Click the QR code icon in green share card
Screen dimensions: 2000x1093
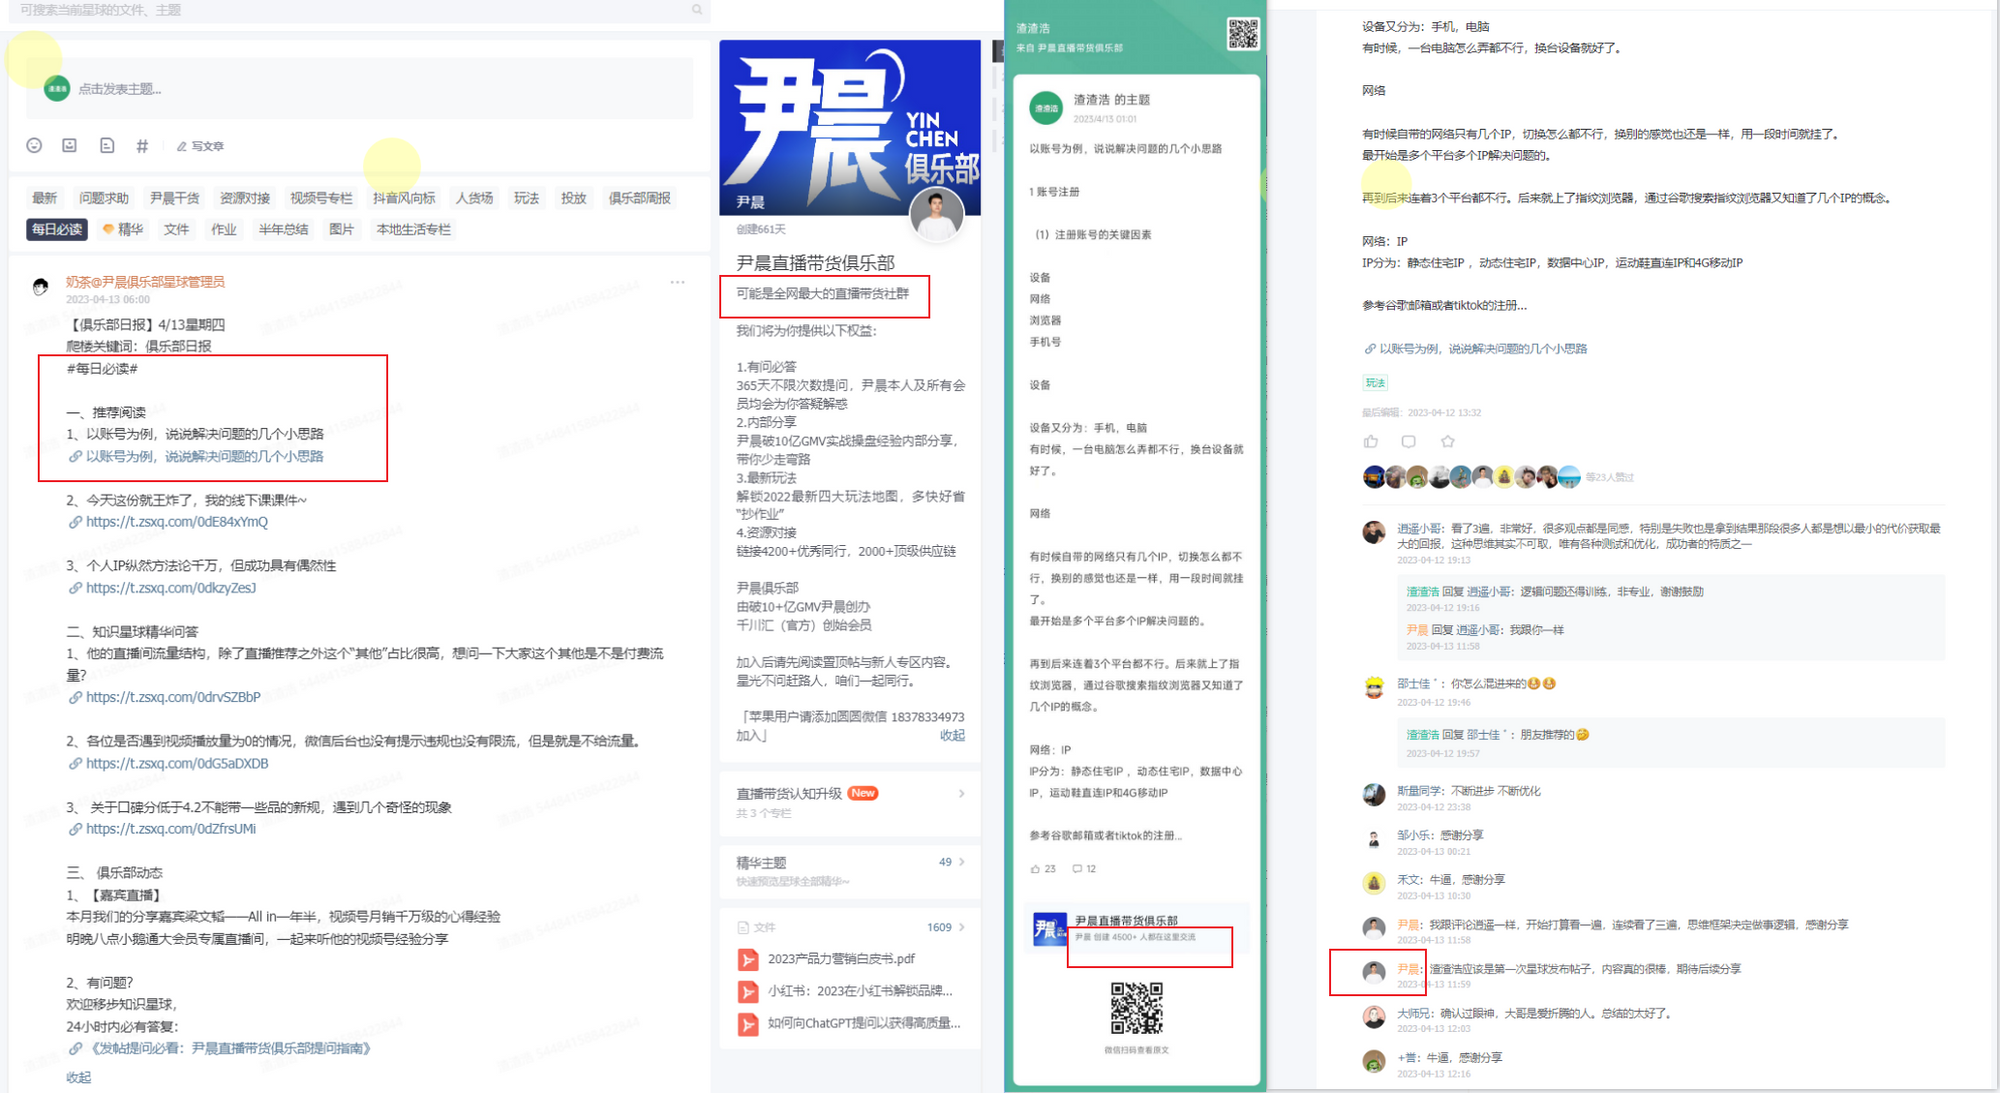click(1242, 34)
